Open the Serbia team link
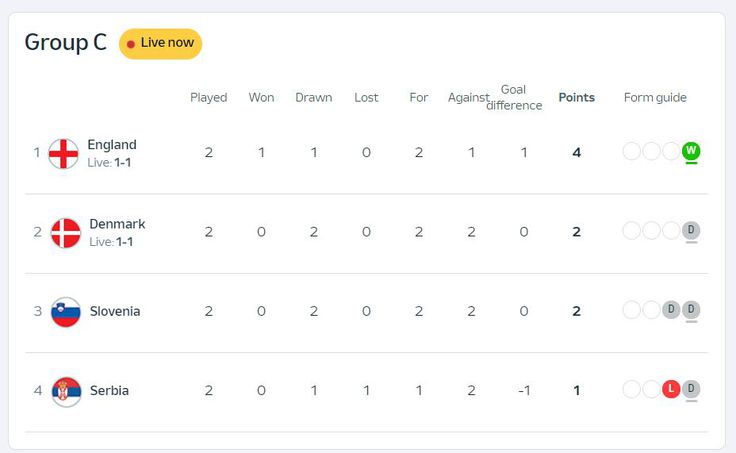Image resolution: width=736 pixels, height=453 pixels. point(109,391)
